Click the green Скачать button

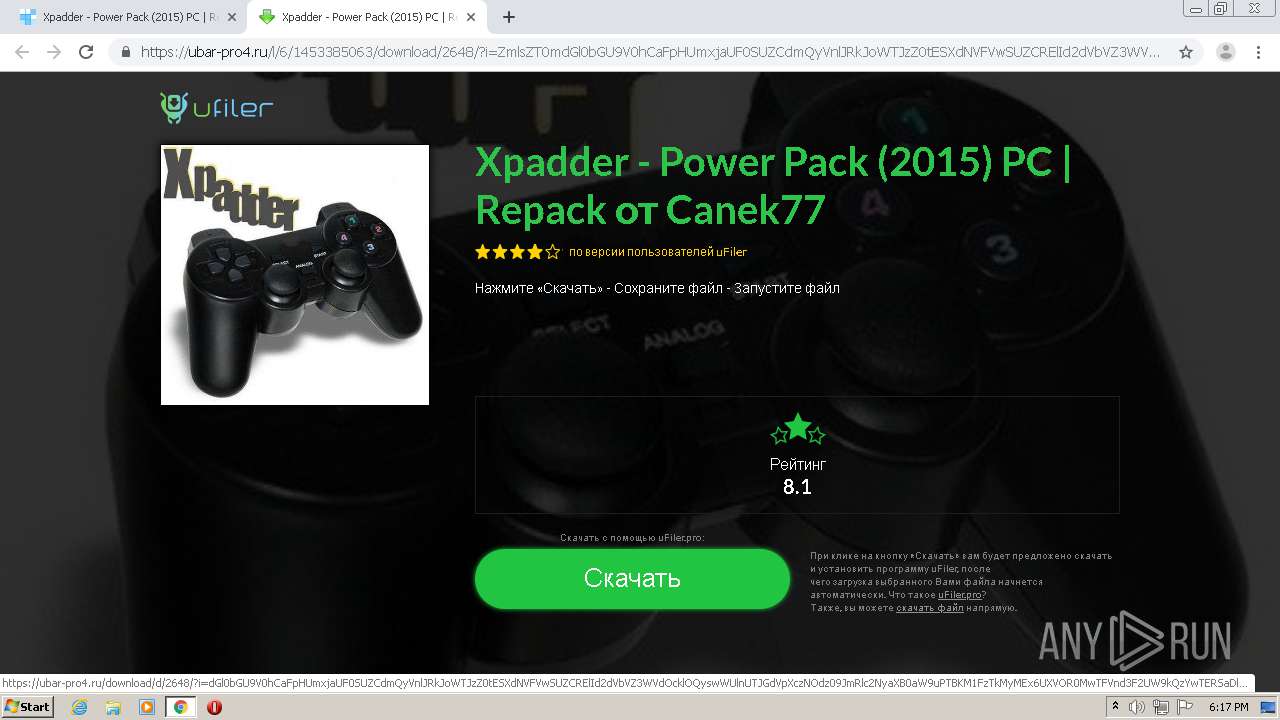click(x=632, y=578)
